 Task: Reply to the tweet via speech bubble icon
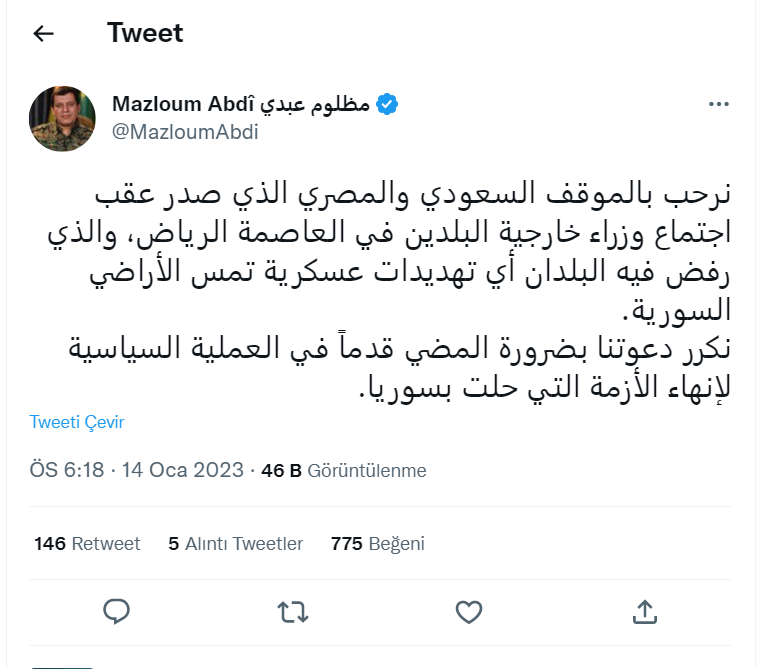117,610
